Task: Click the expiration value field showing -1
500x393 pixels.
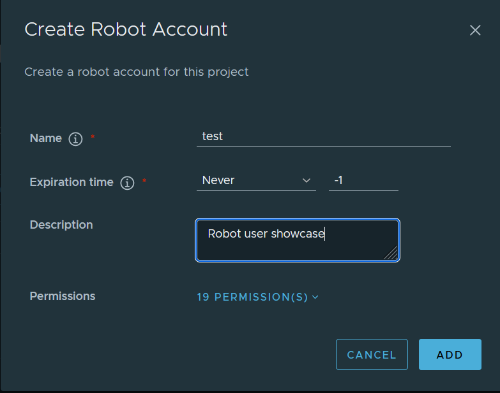Action: (363, 180)
